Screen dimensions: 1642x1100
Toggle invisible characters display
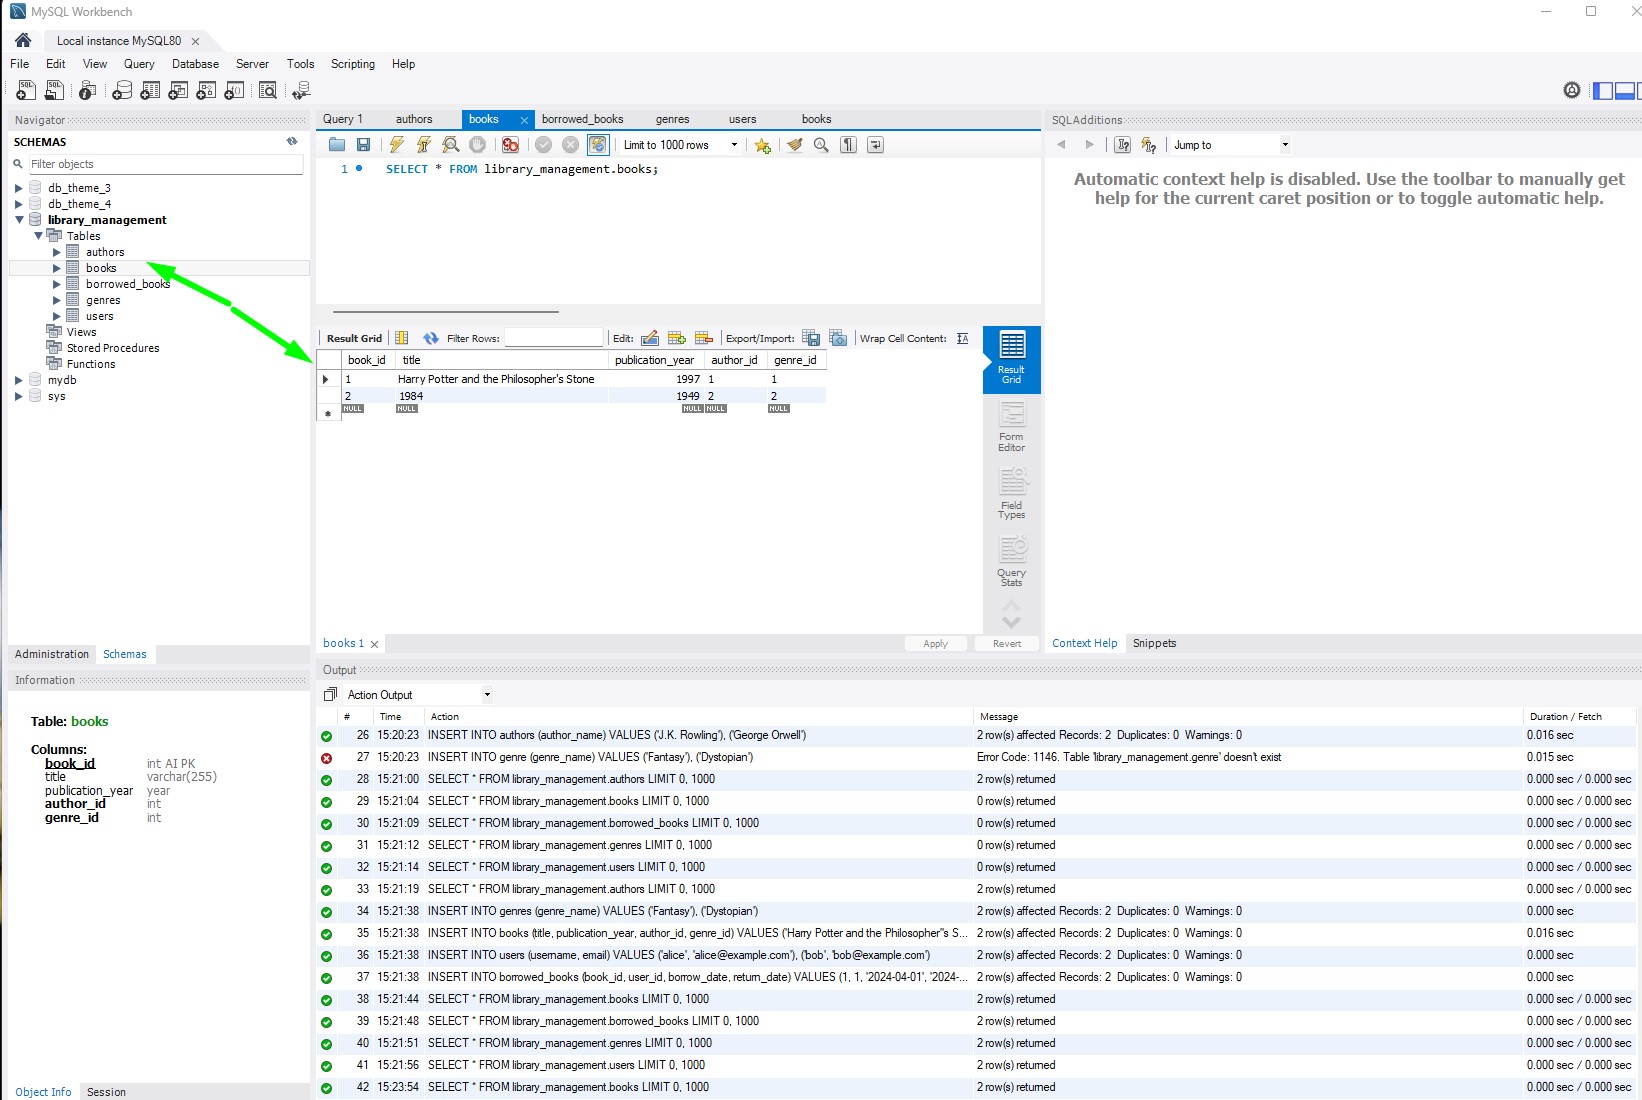(848, 145)
